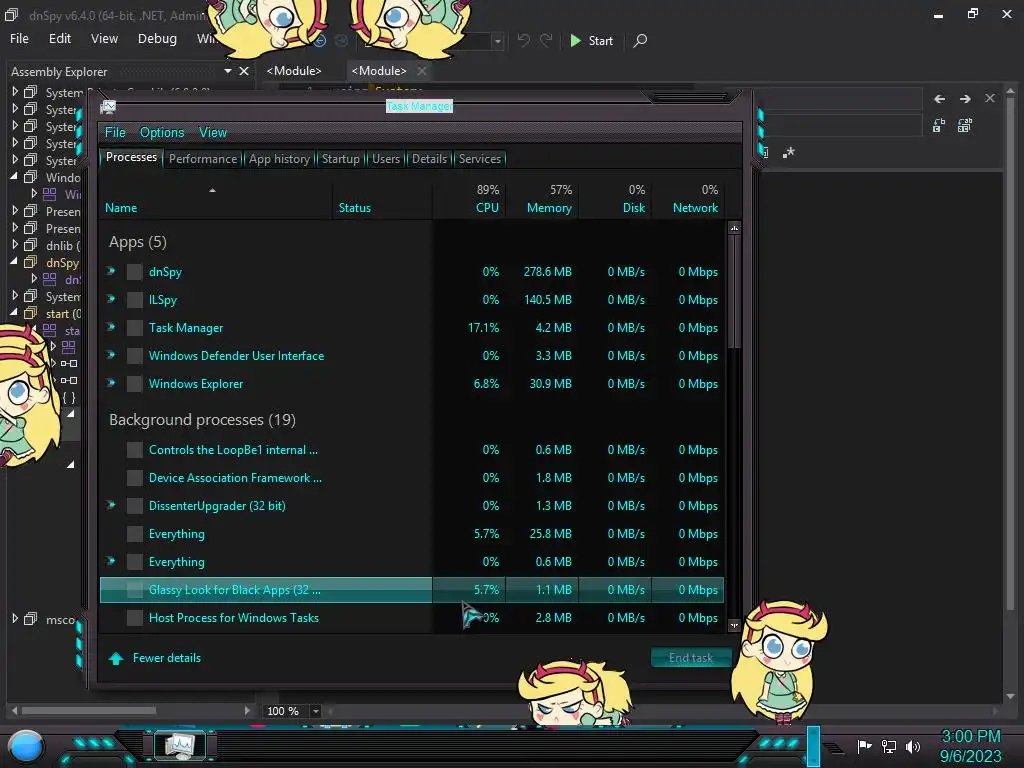Click the Windows Defender User Interface process icon
Screen dimensions: 1024x768
click(x=135, y=356)
